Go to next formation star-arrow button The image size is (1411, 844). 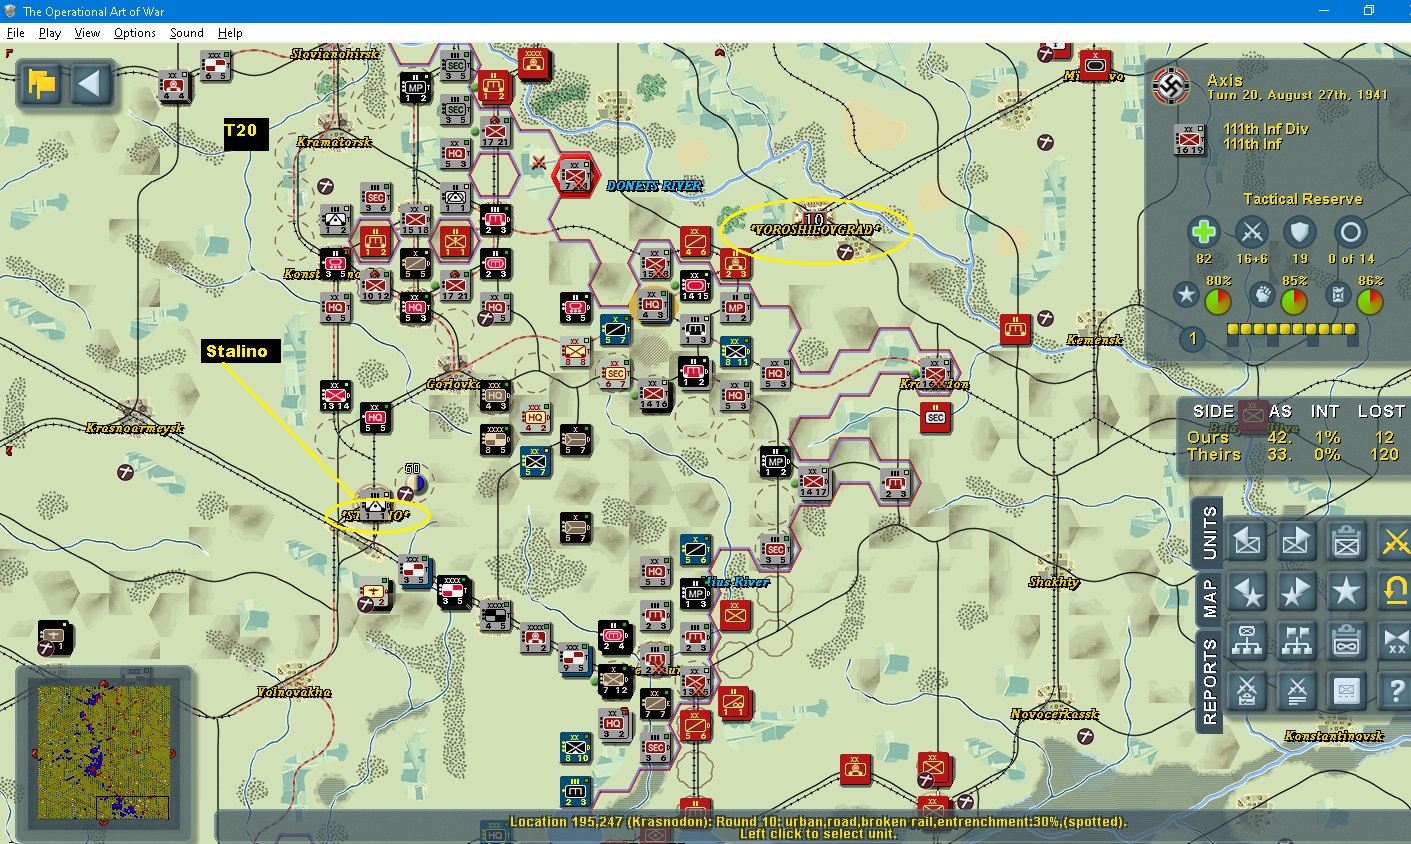(1297, 591)
